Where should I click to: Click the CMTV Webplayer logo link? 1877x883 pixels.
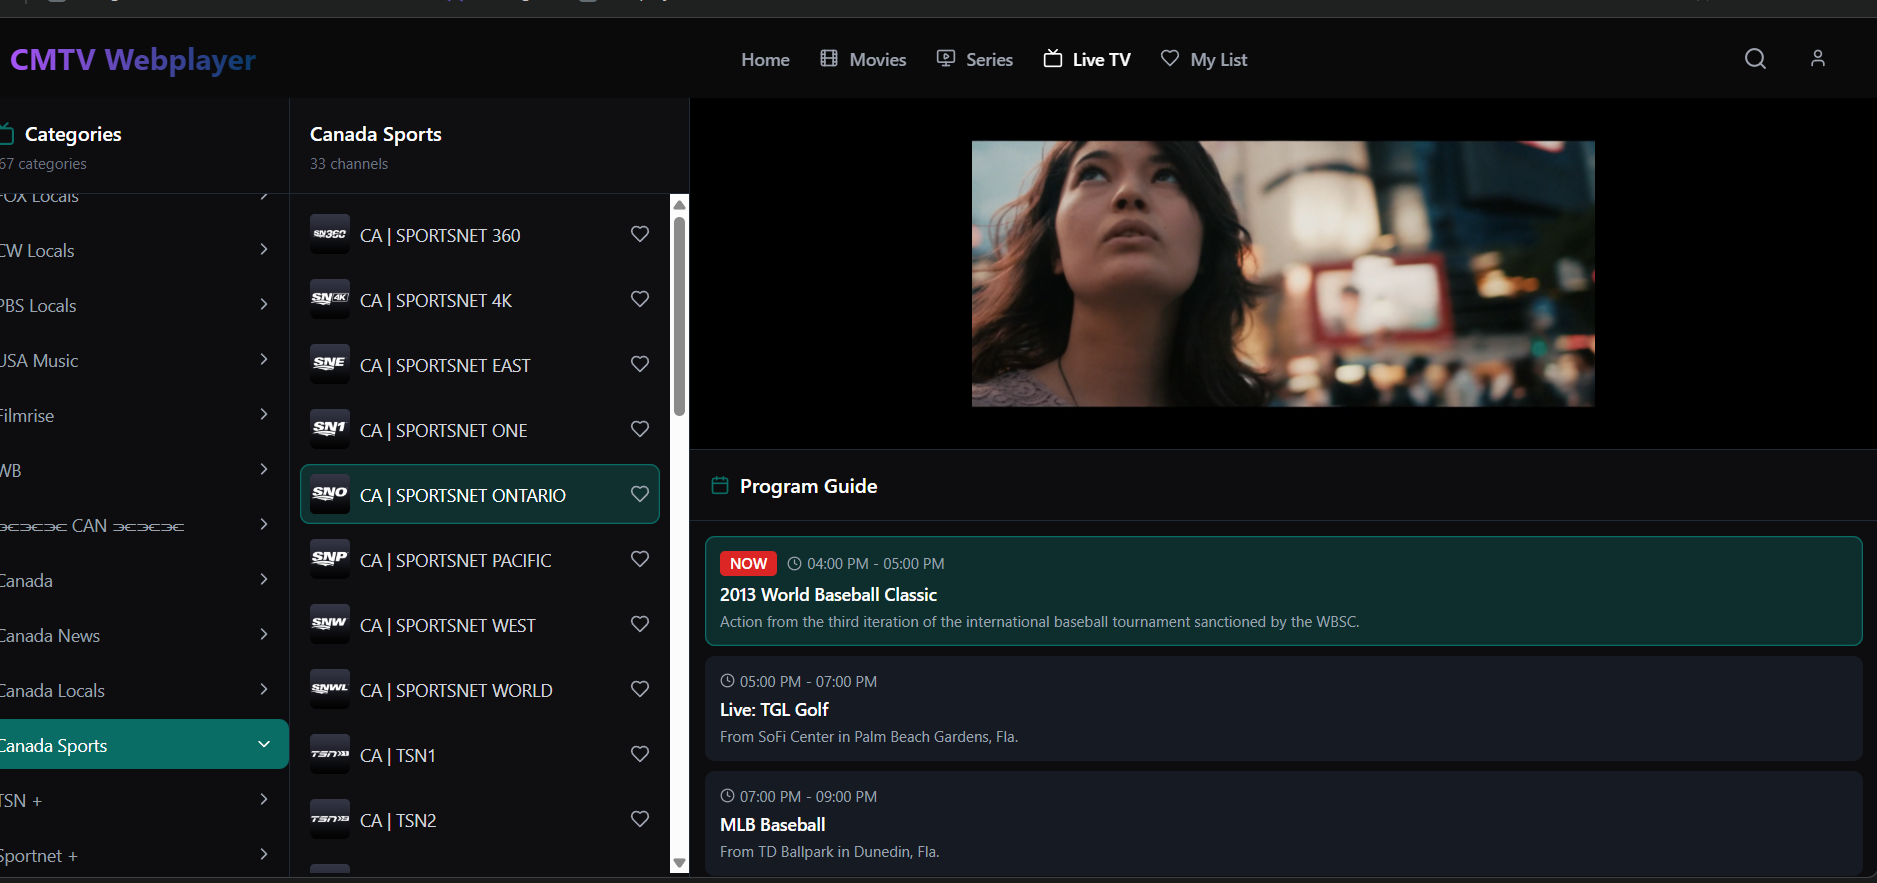[132, 60]
